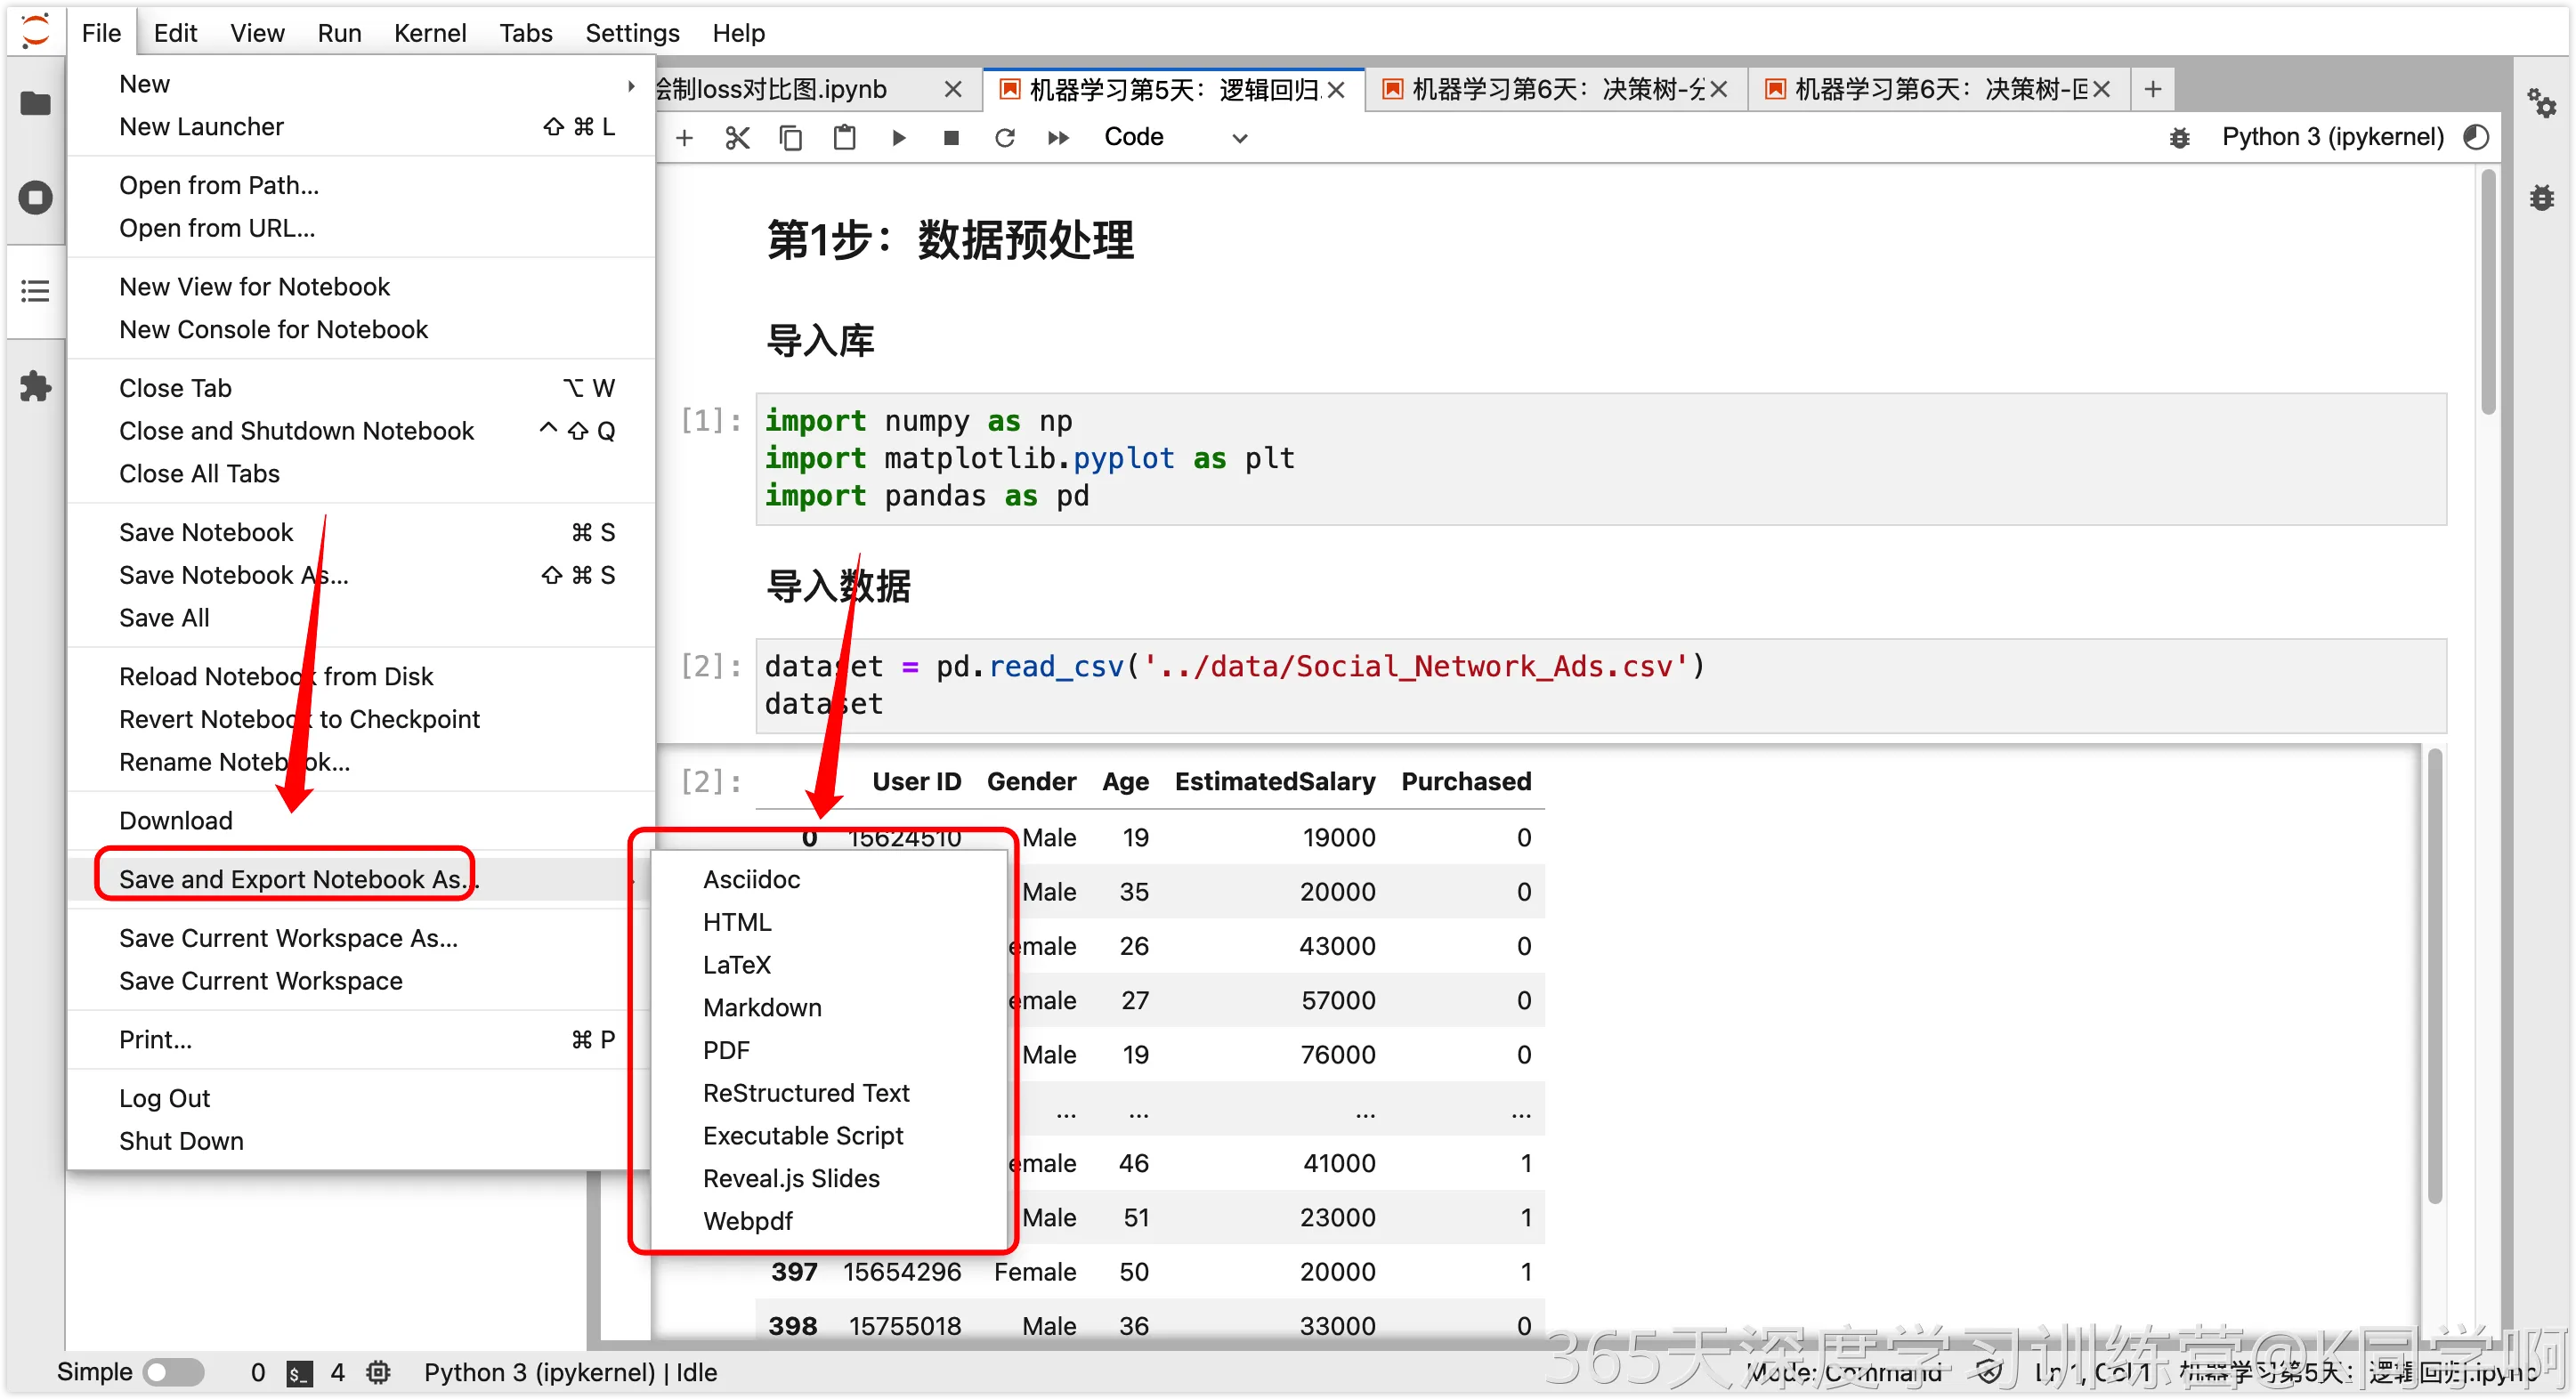
Task: Select Close and Shutdown Notebook
Action: (361, 431)
